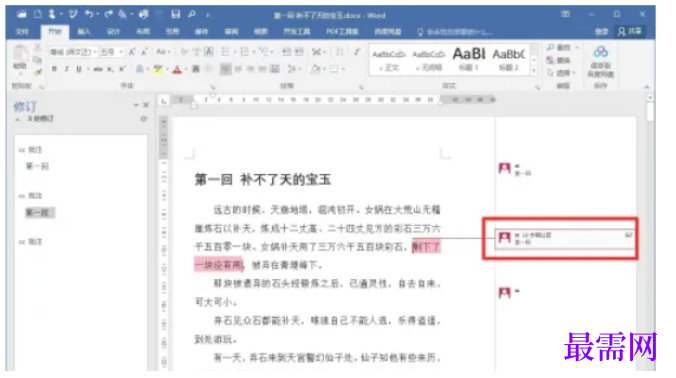676x378 pixels.
Task: Click the ruler tab selector at ruler corner
Action: click(164, 100)
